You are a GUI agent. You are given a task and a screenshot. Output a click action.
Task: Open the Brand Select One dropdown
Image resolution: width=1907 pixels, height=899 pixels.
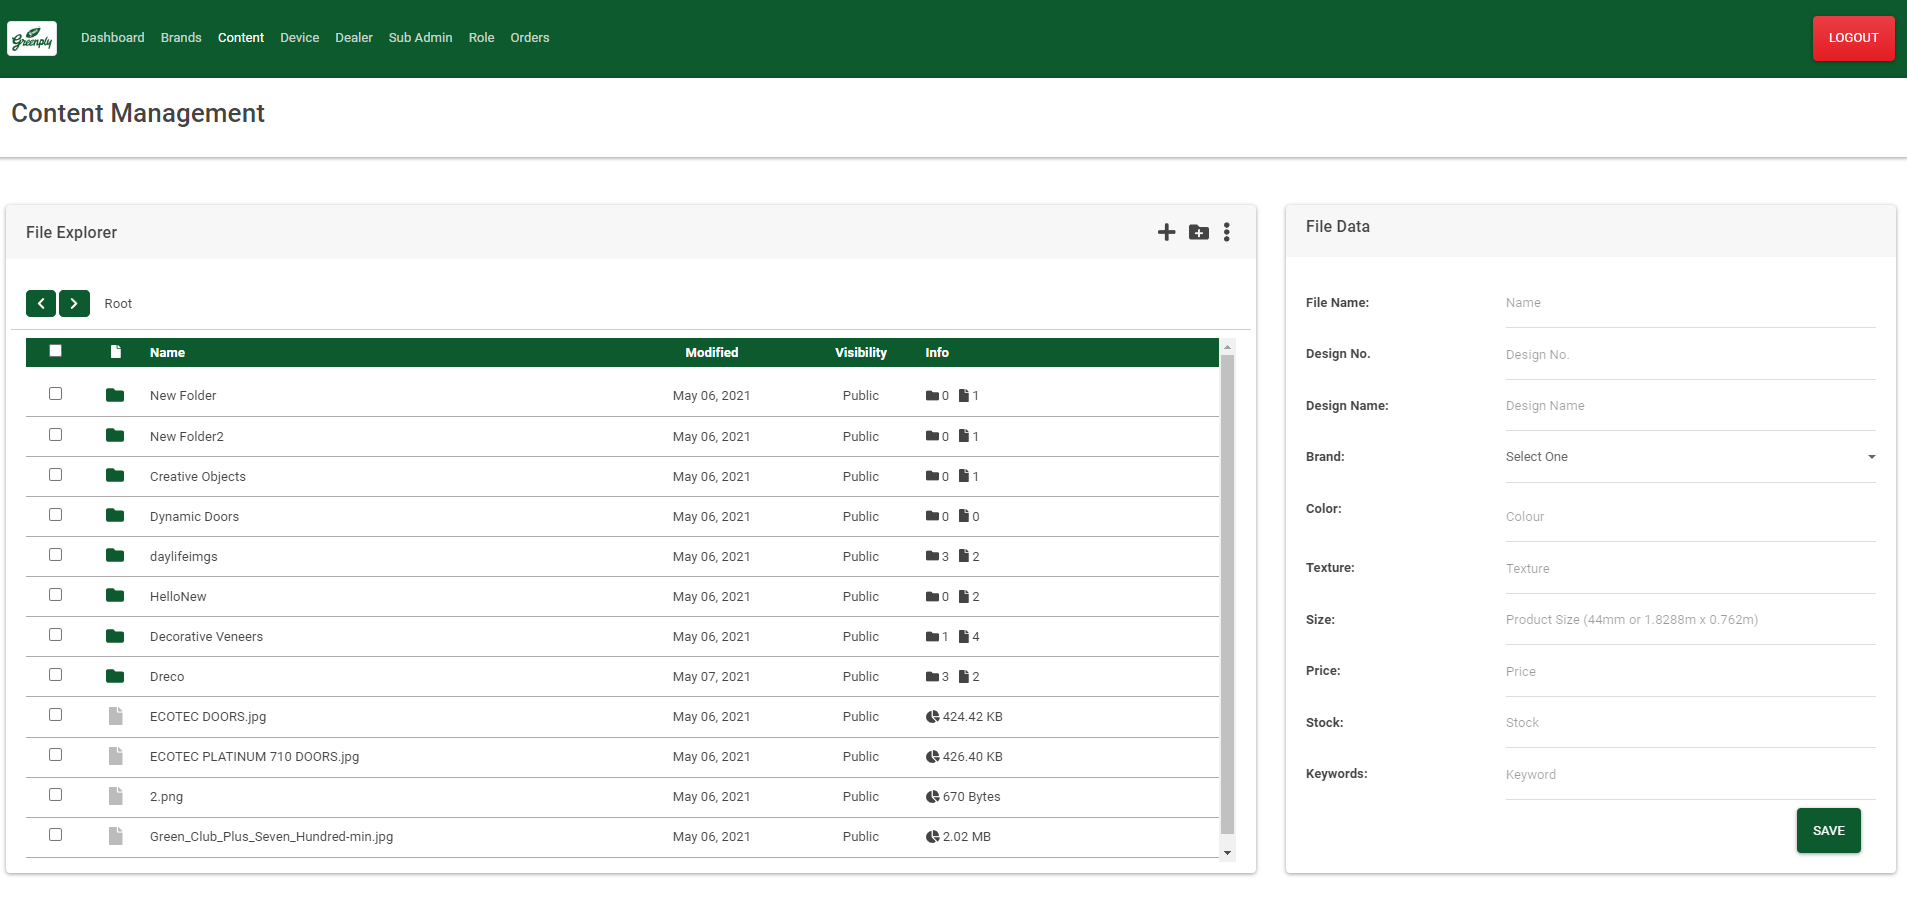point(1690,457)
